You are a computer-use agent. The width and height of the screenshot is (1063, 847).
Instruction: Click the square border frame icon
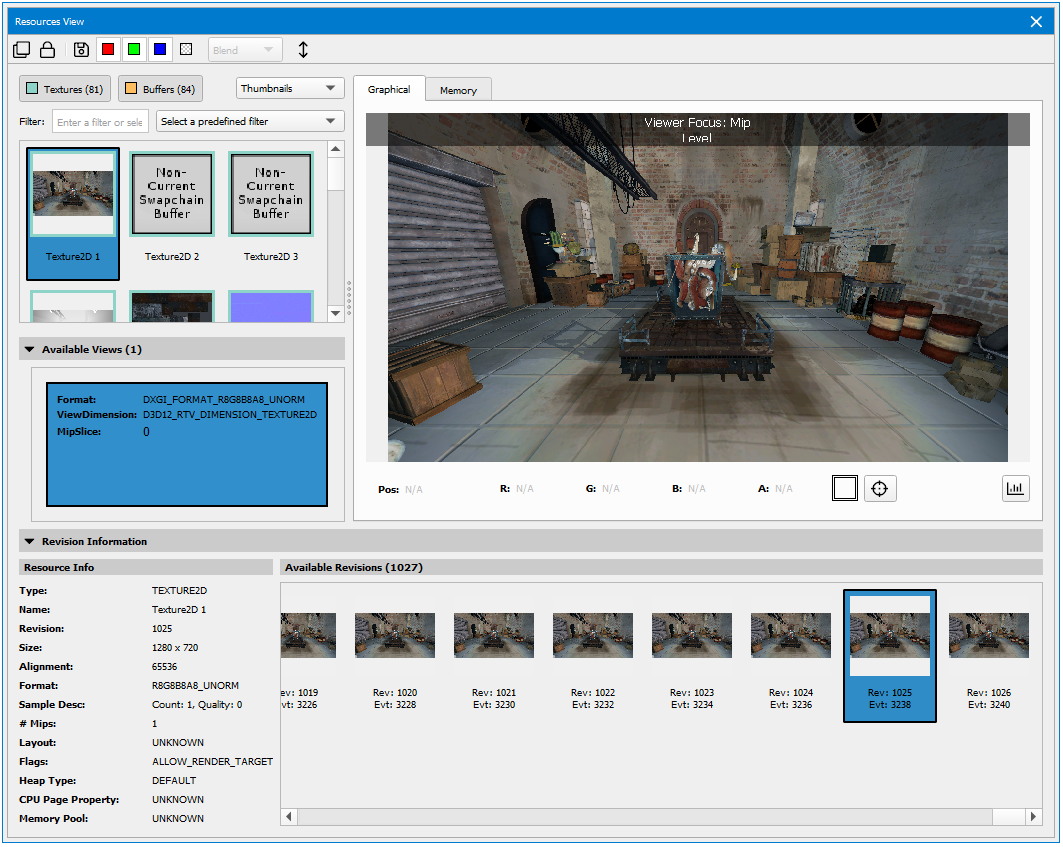[844, 488]
